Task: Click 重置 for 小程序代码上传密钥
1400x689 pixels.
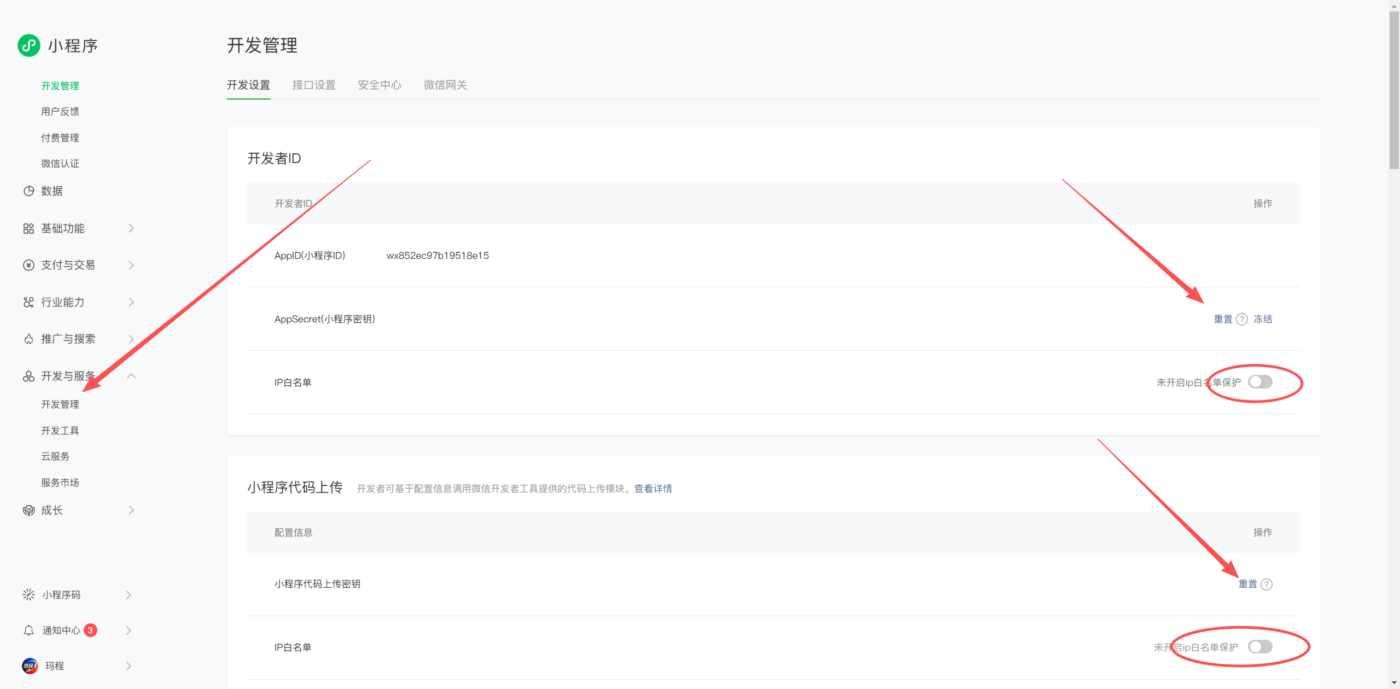Action: pos(1248,585)
